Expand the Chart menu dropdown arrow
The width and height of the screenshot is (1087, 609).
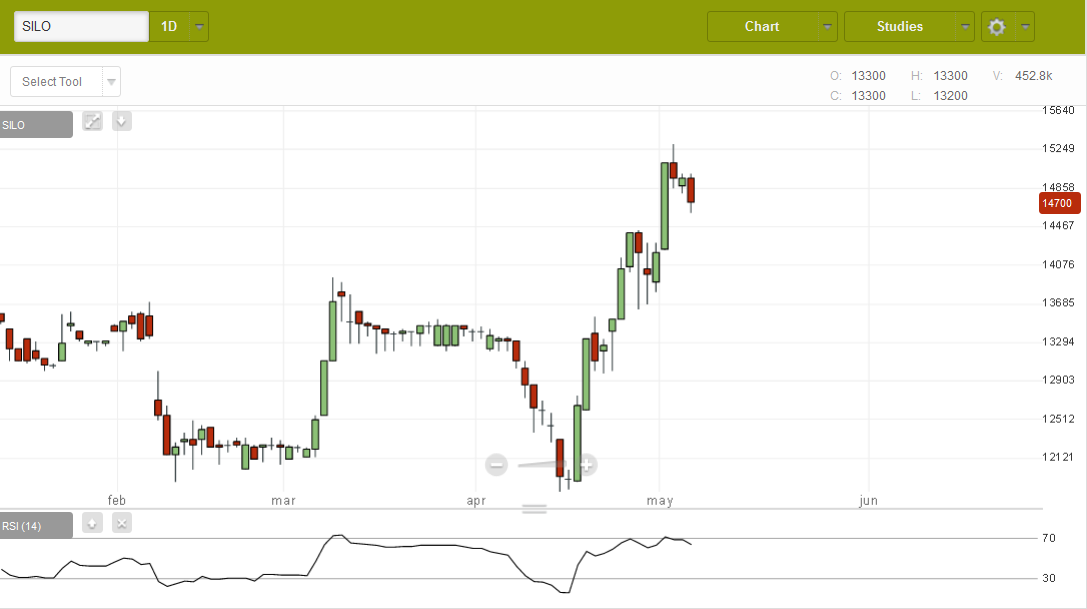tap(827, 27)
